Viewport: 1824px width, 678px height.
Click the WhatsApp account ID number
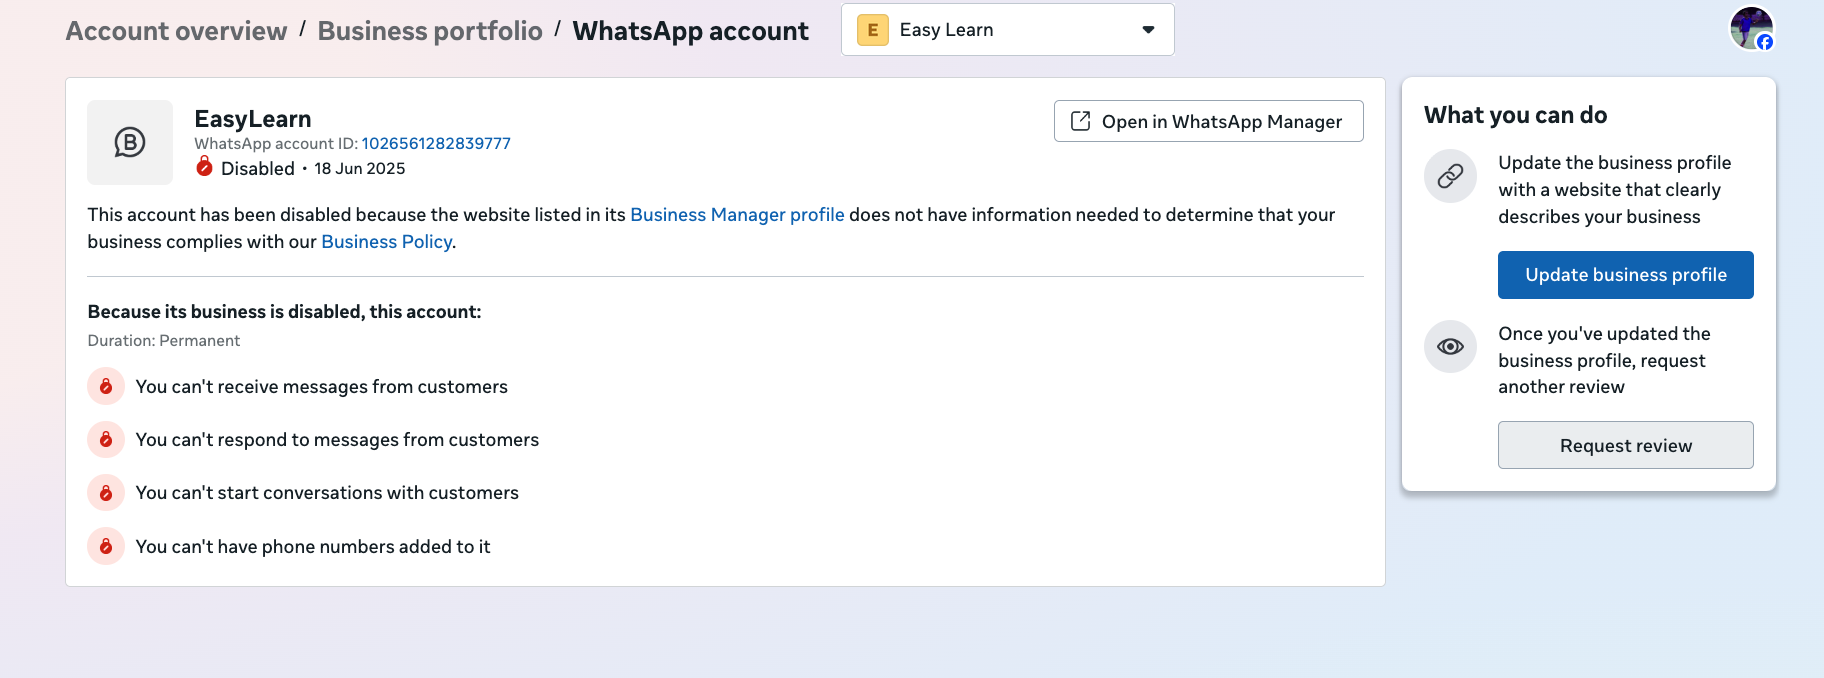436,143
